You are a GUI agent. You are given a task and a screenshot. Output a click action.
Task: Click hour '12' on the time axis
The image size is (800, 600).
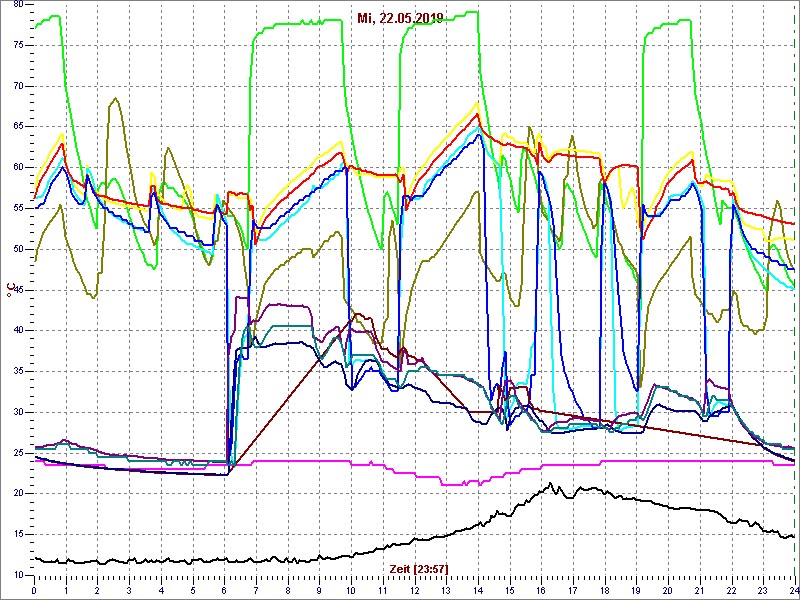[x=414, y=590]
